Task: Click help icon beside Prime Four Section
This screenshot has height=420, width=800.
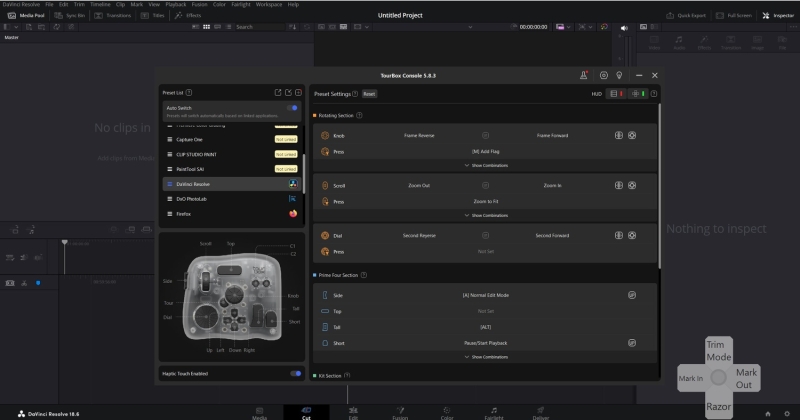Action: 364,275
